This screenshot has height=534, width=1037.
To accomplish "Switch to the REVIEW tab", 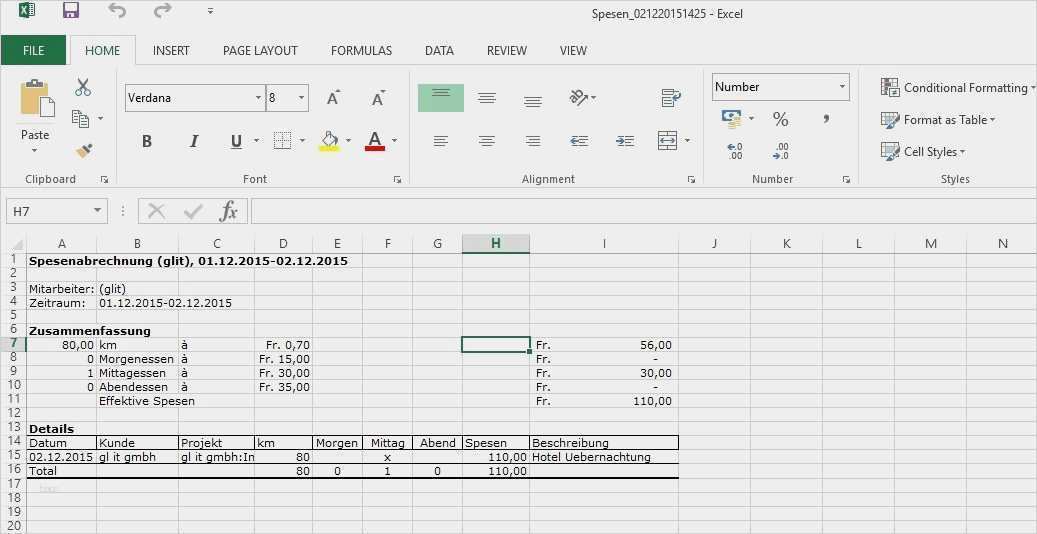I will tap(507, 50).
